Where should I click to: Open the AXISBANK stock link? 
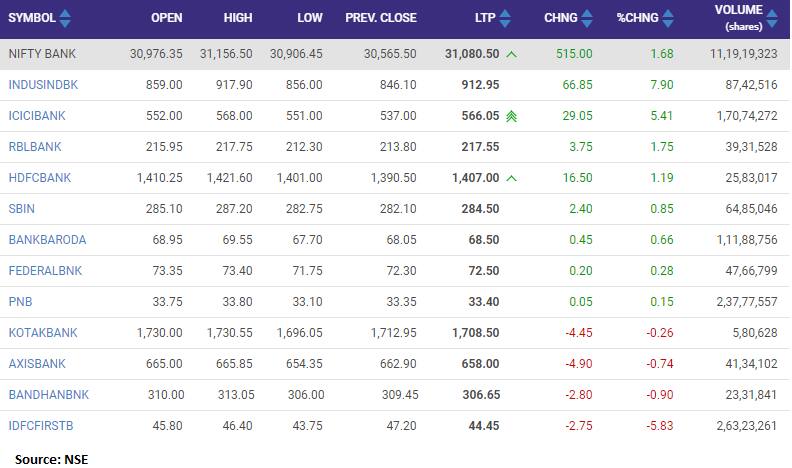(x=37, y=363)
